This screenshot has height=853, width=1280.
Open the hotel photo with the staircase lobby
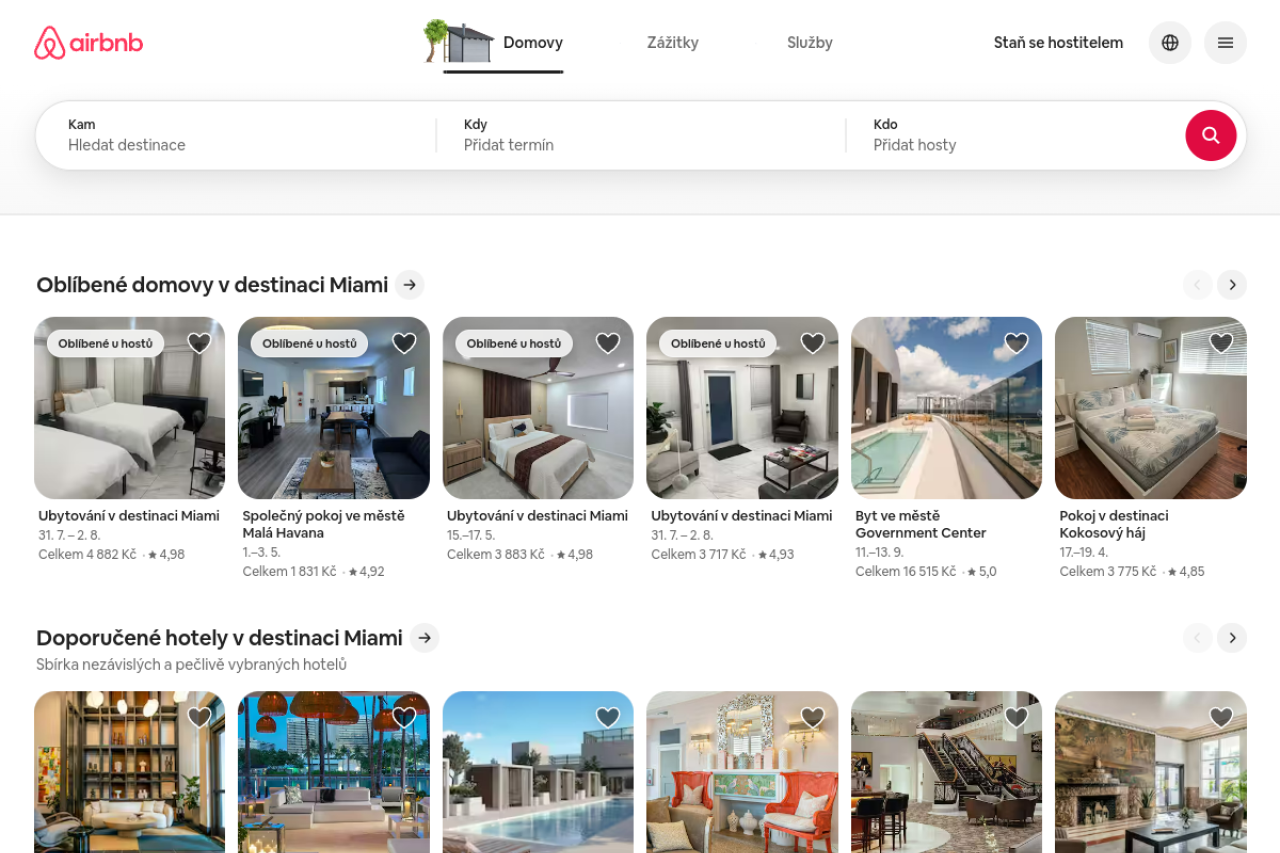pyautogui.click(x=946, y=772)
